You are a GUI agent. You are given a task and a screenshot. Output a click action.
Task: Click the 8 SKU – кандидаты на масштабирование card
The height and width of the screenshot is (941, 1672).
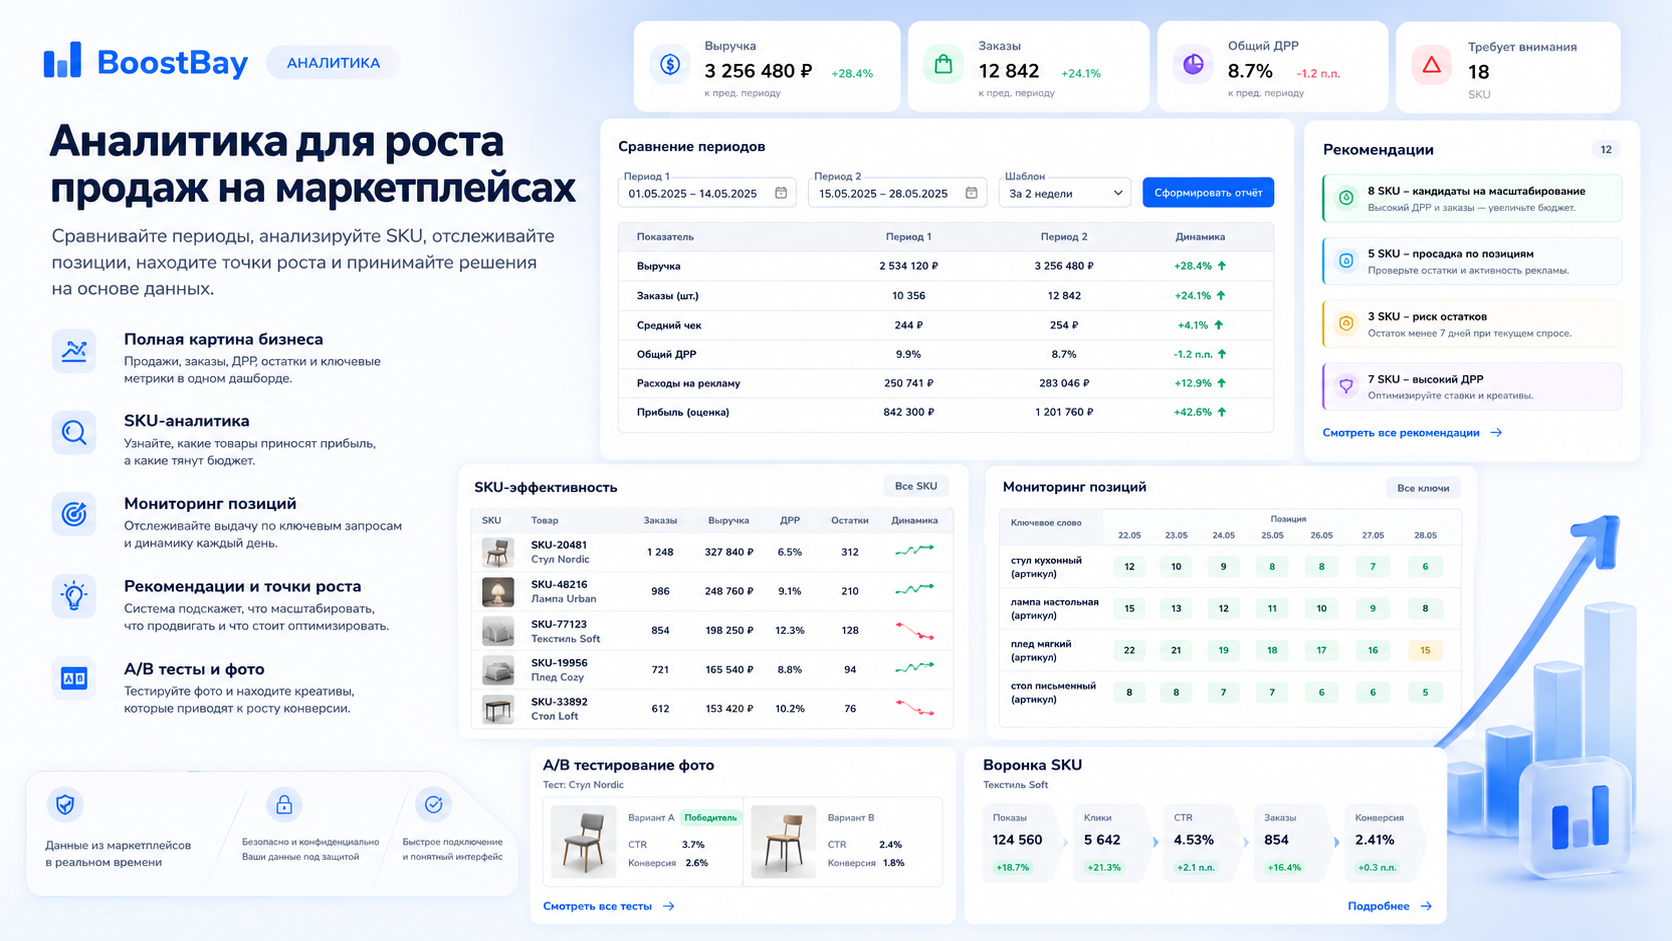(x=1472, y=198)
